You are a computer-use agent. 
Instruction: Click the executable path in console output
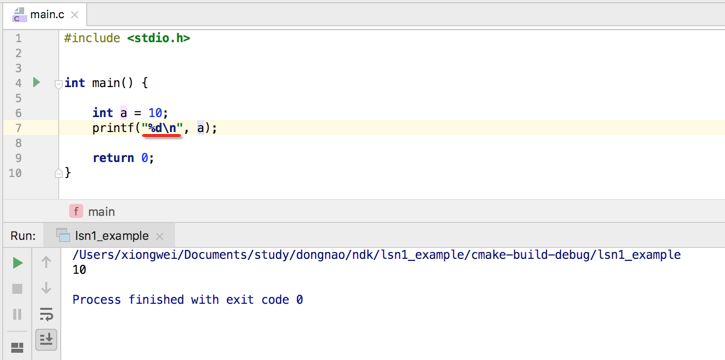click(376, 255)
